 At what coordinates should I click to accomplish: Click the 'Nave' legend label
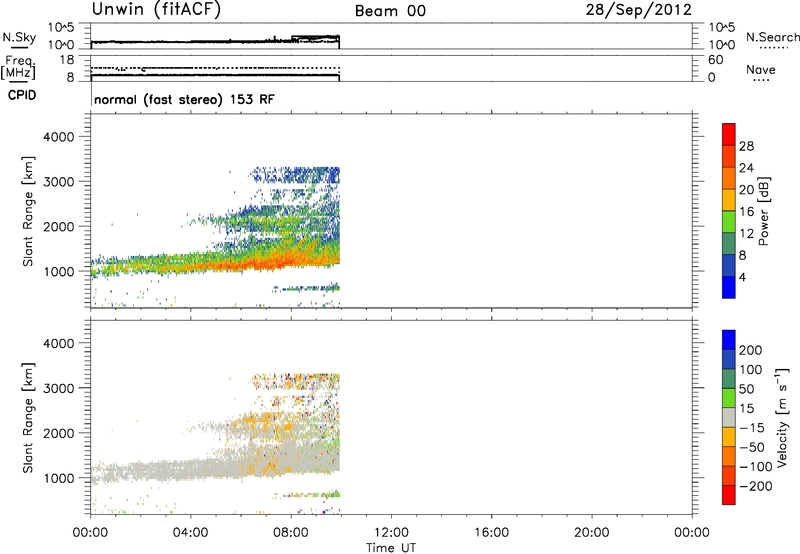pos(761,70)
